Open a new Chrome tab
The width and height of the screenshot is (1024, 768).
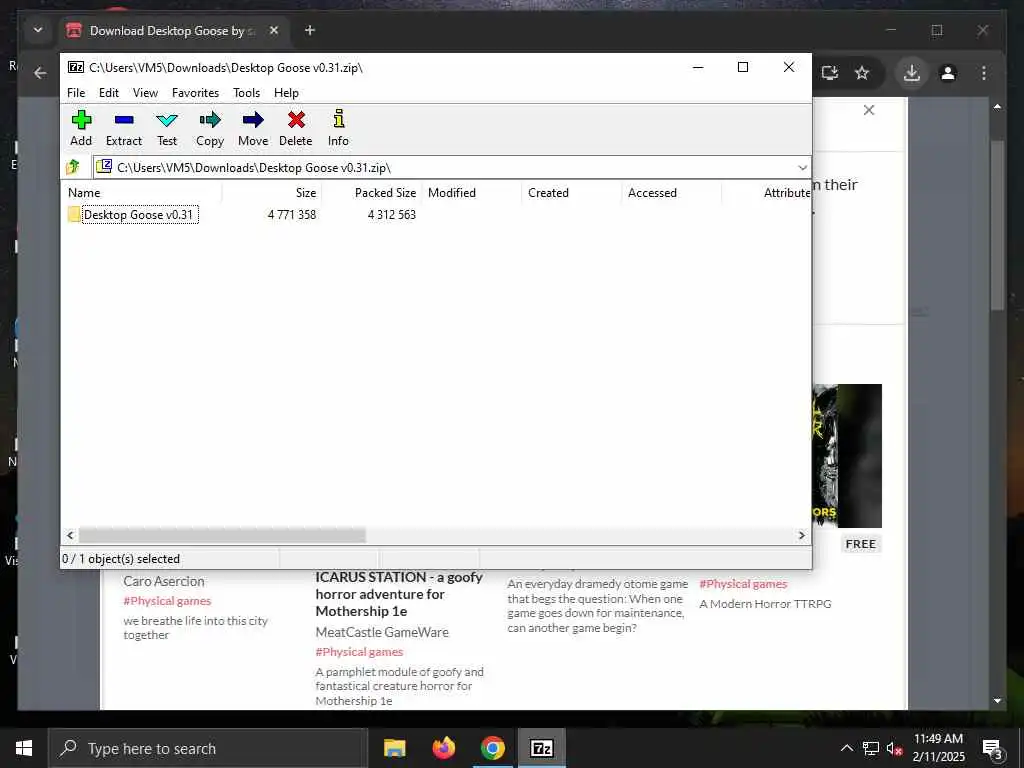(x=310, y=30)
